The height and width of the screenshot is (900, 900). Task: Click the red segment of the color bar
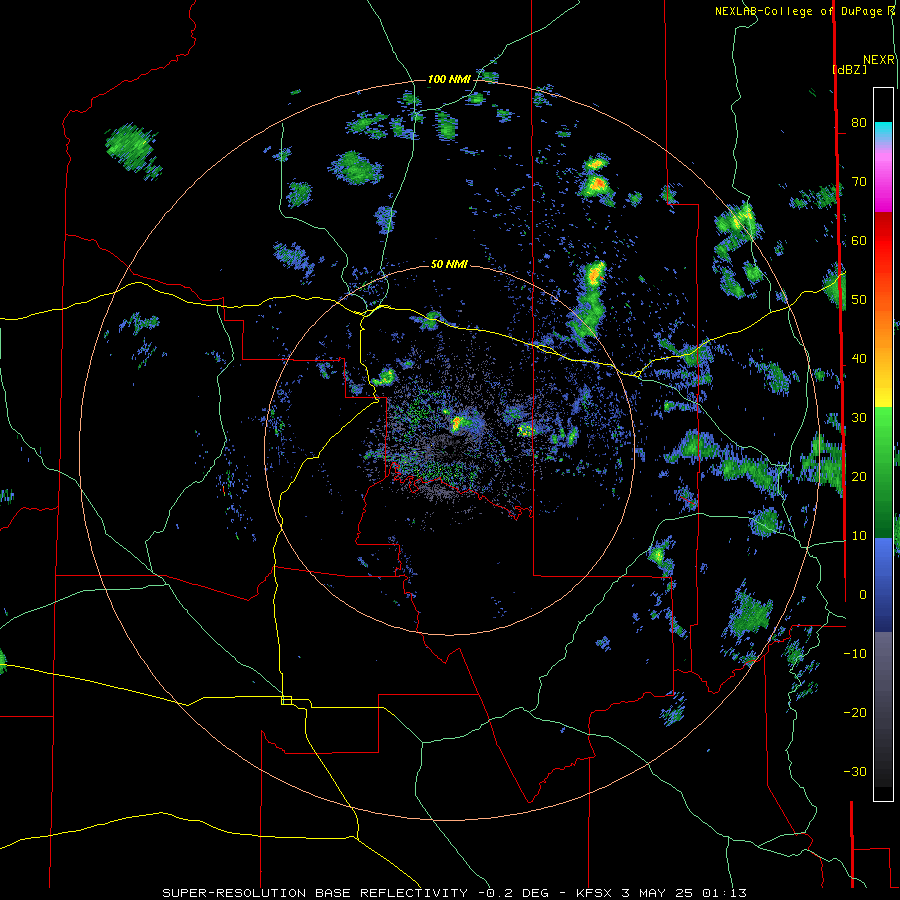(x=883, y=241)
